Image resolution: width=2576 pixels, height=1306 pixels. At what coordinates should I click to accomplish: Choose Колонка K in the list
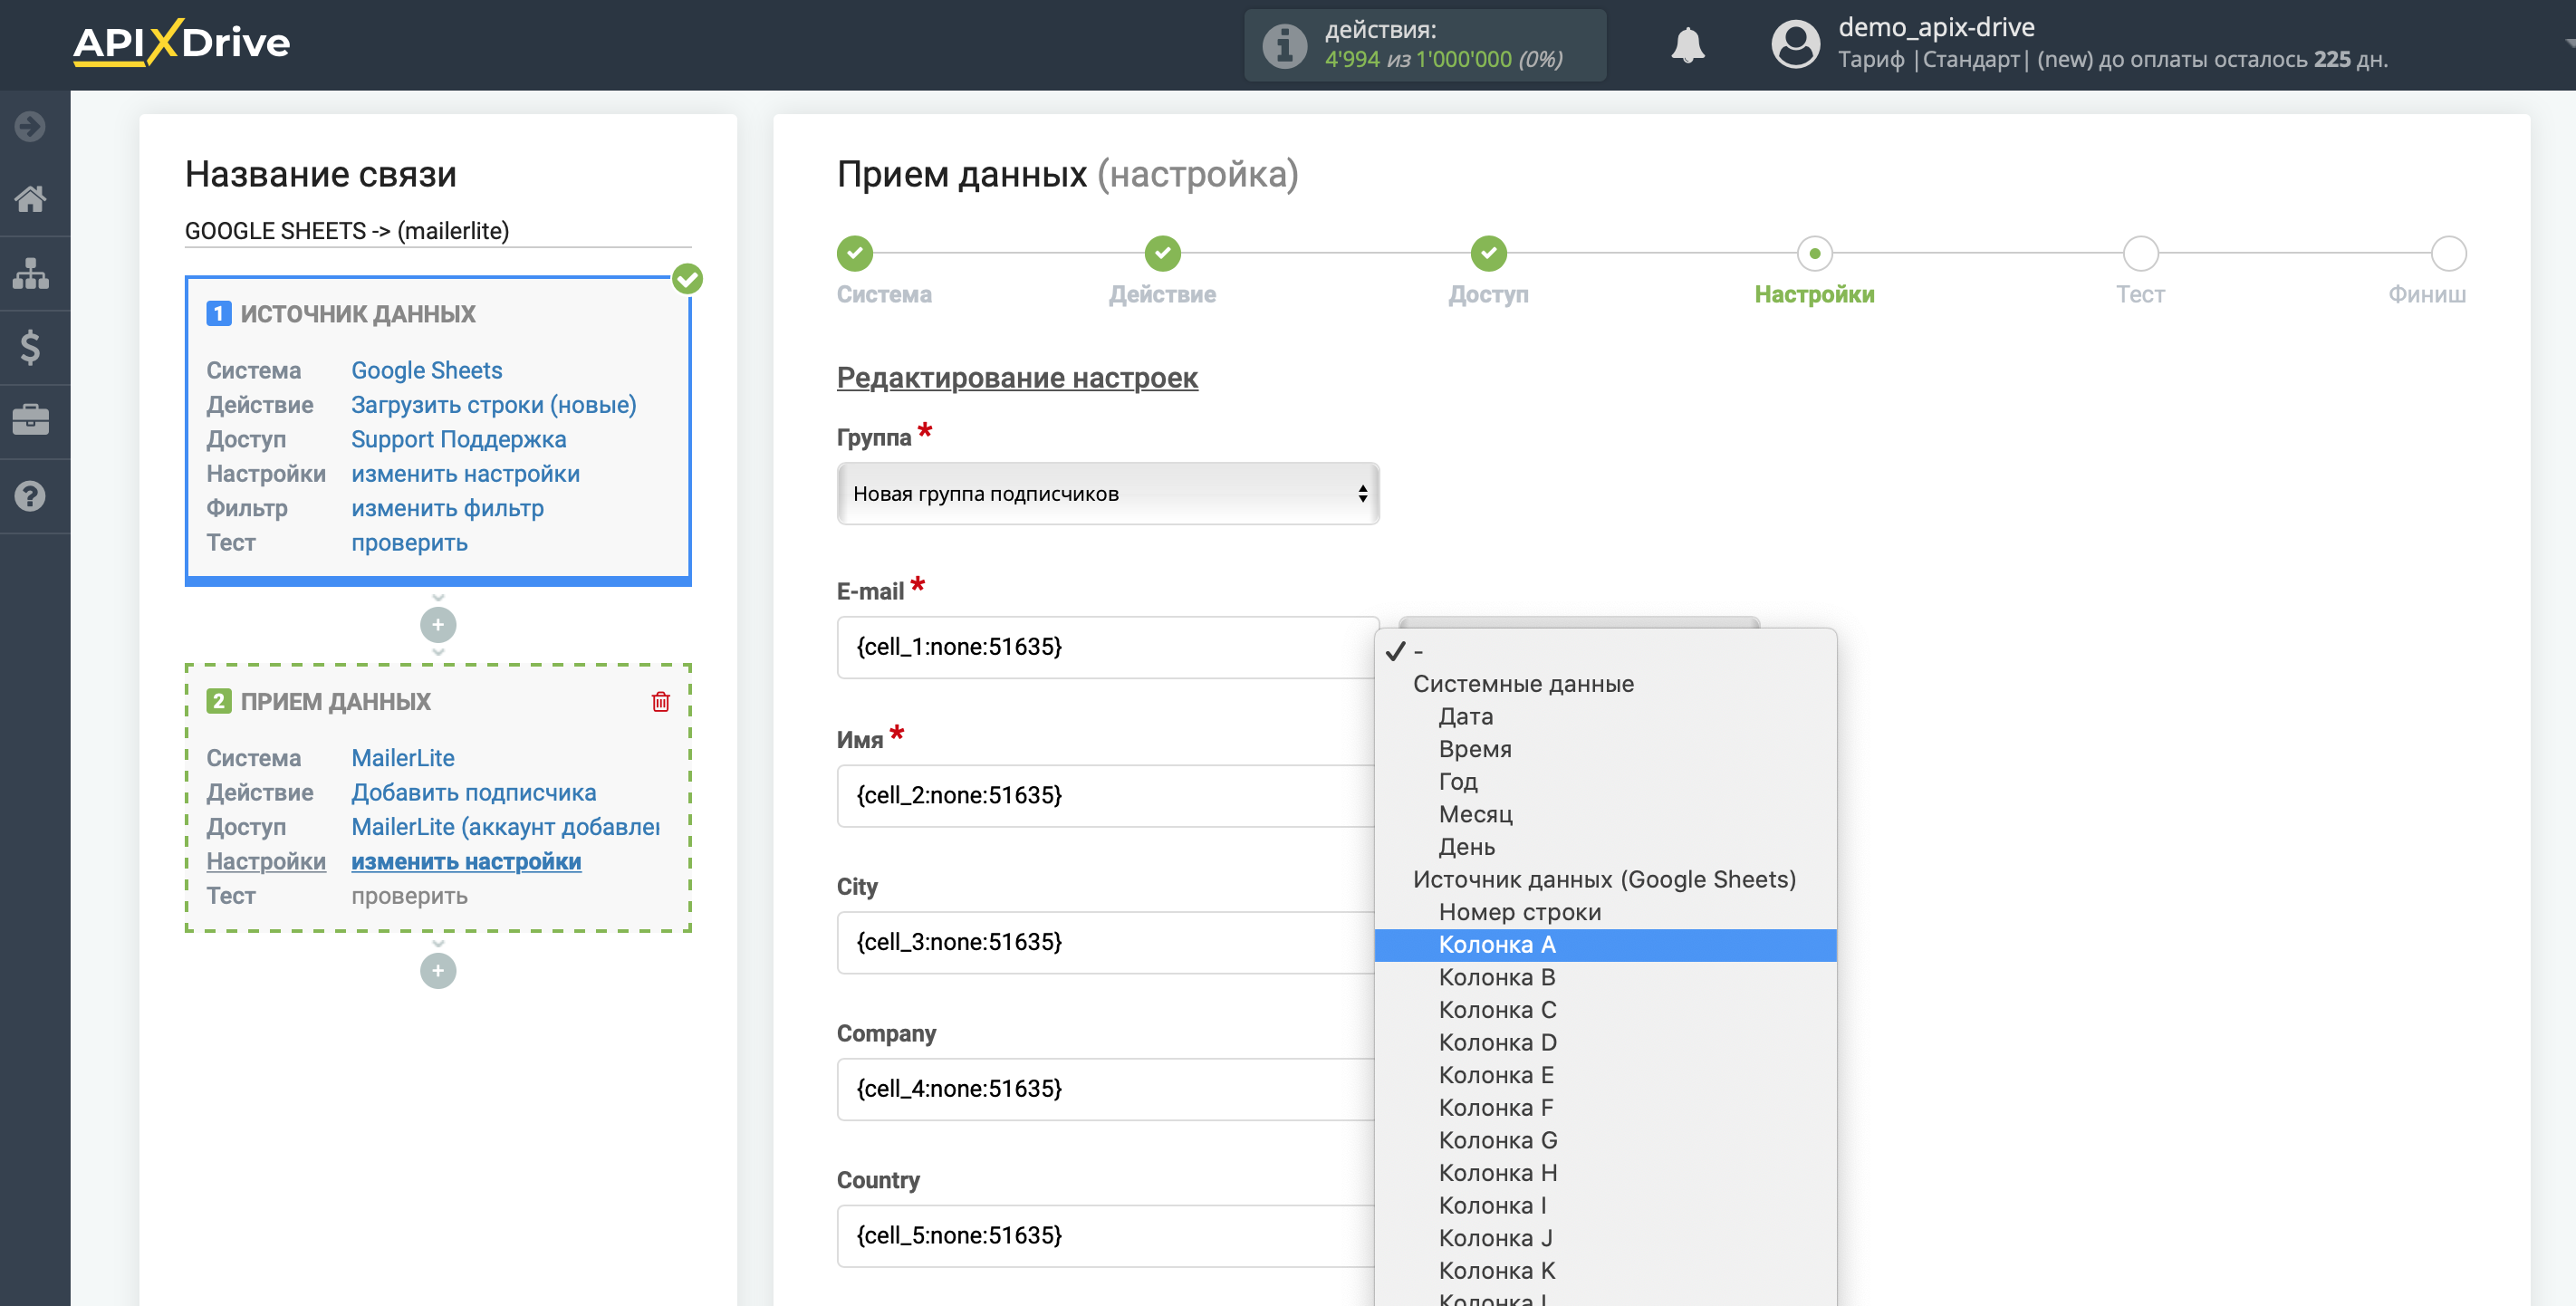tap(1605, 1271)
